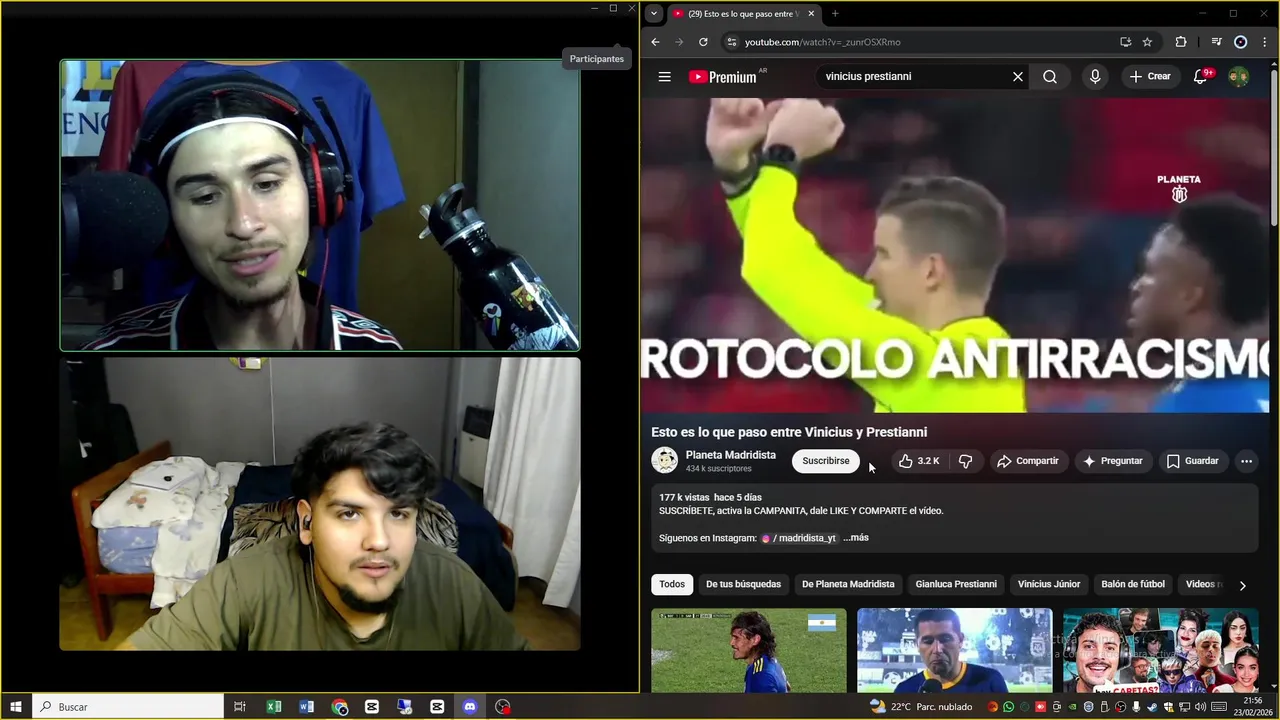
Task: Subscribe with the Suscribirse button
Action: pos(826,461)
